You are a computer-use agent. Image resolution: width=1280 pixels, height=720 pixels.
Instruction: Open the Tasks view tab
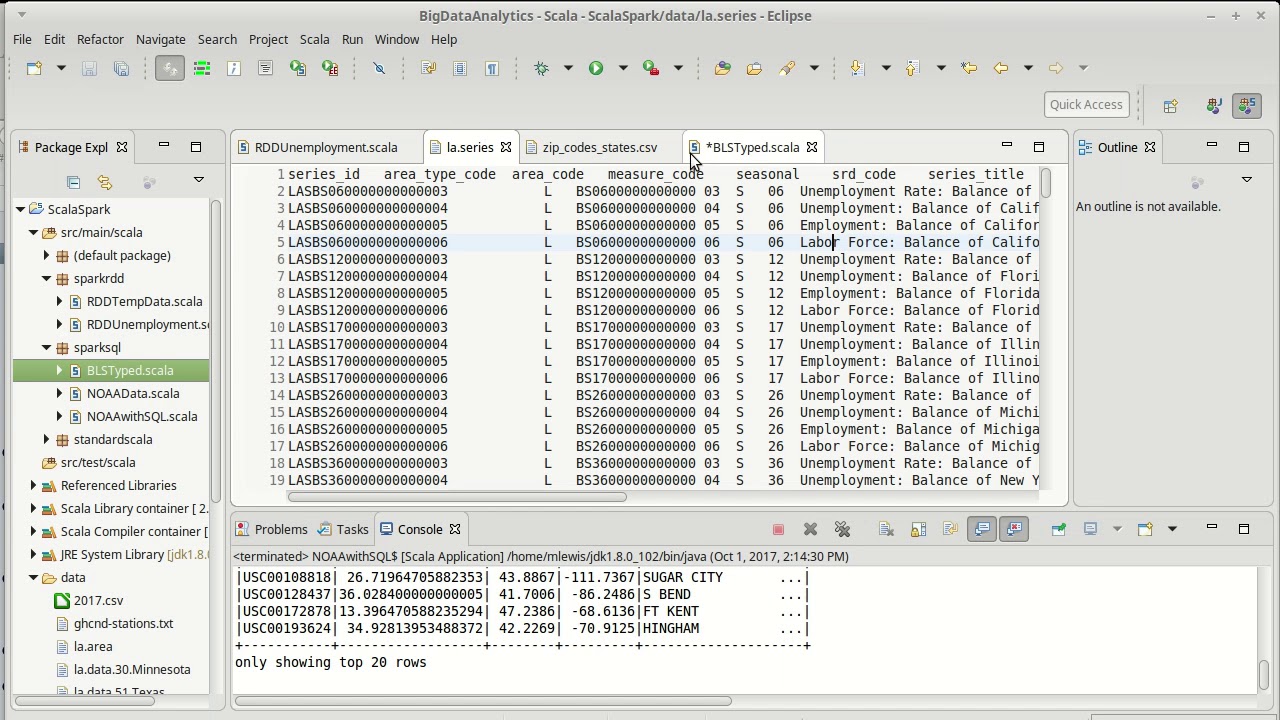coord(352,529)
